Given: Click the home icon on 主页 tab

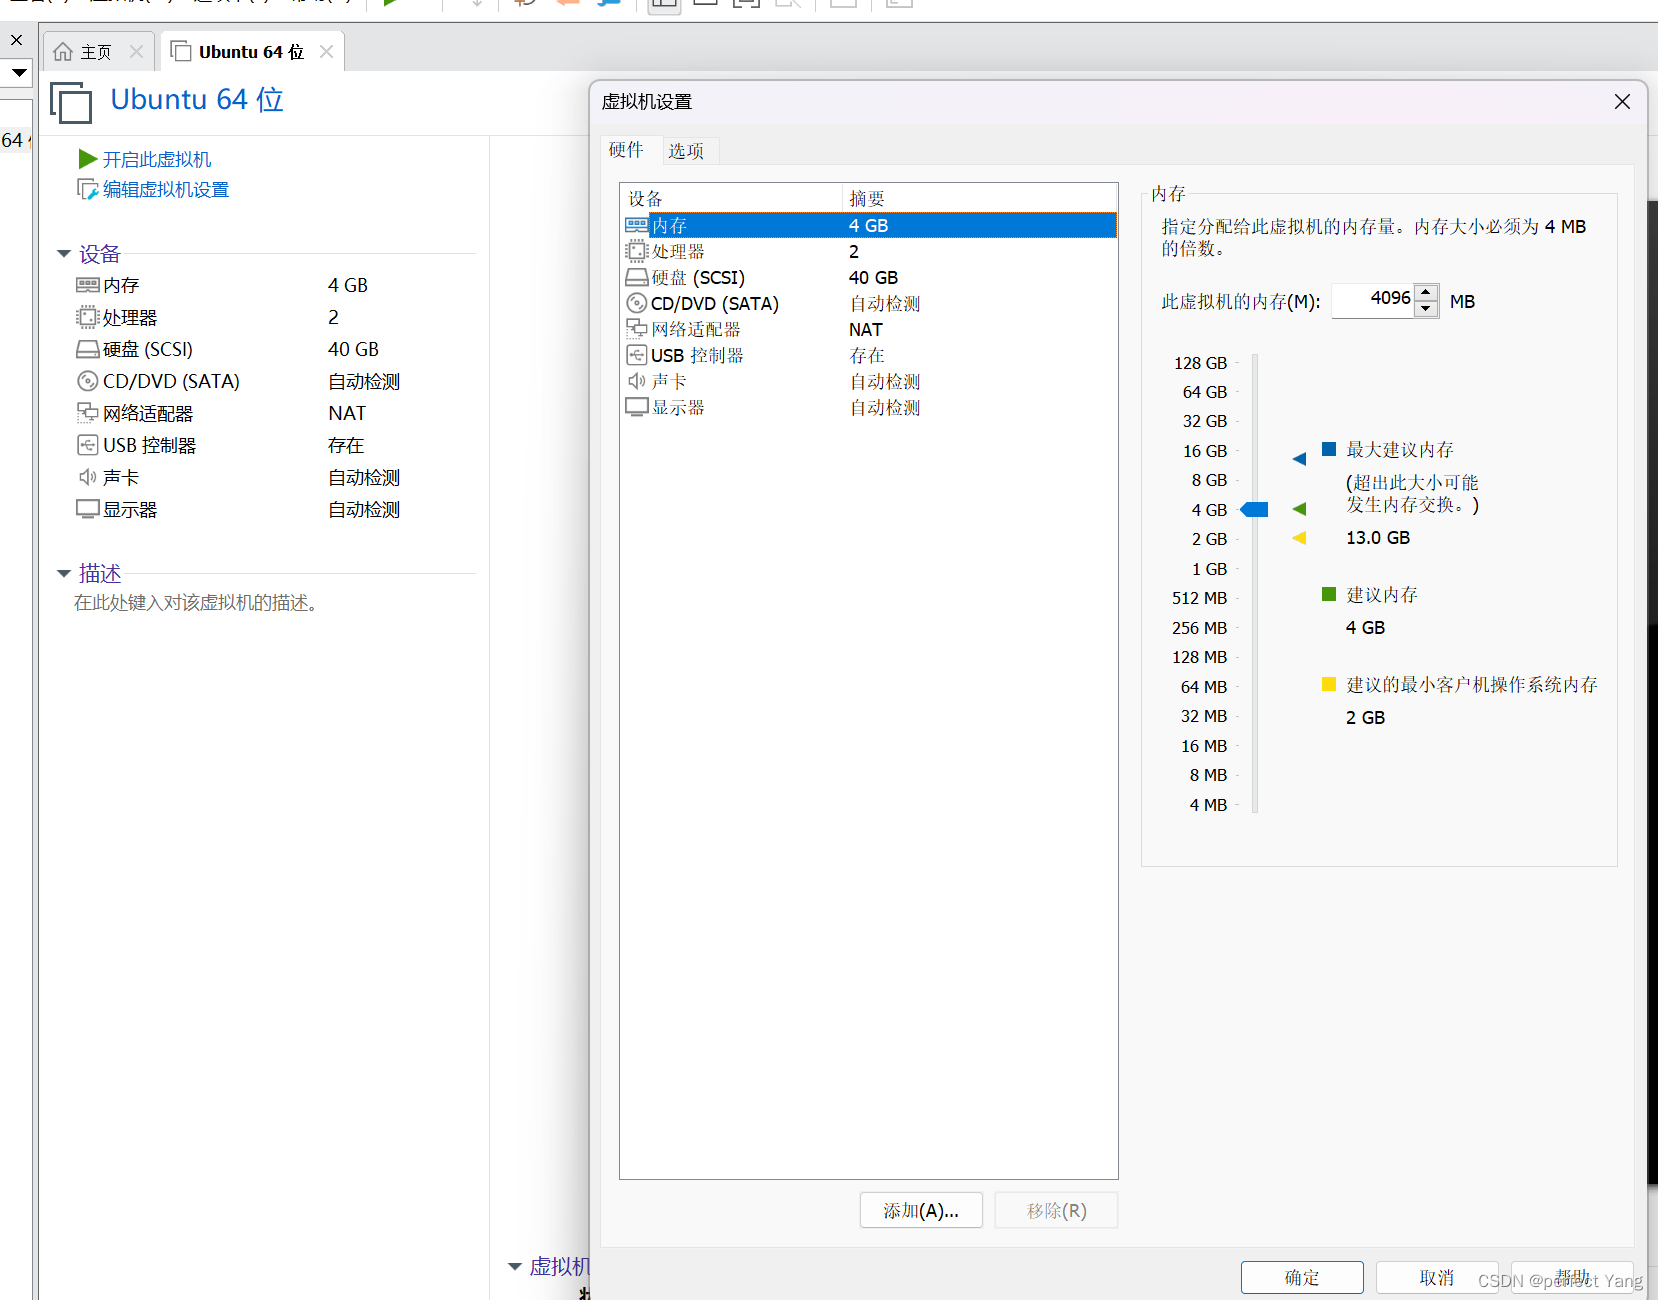Looking at the screenshot, I should [x=63, y=52].
